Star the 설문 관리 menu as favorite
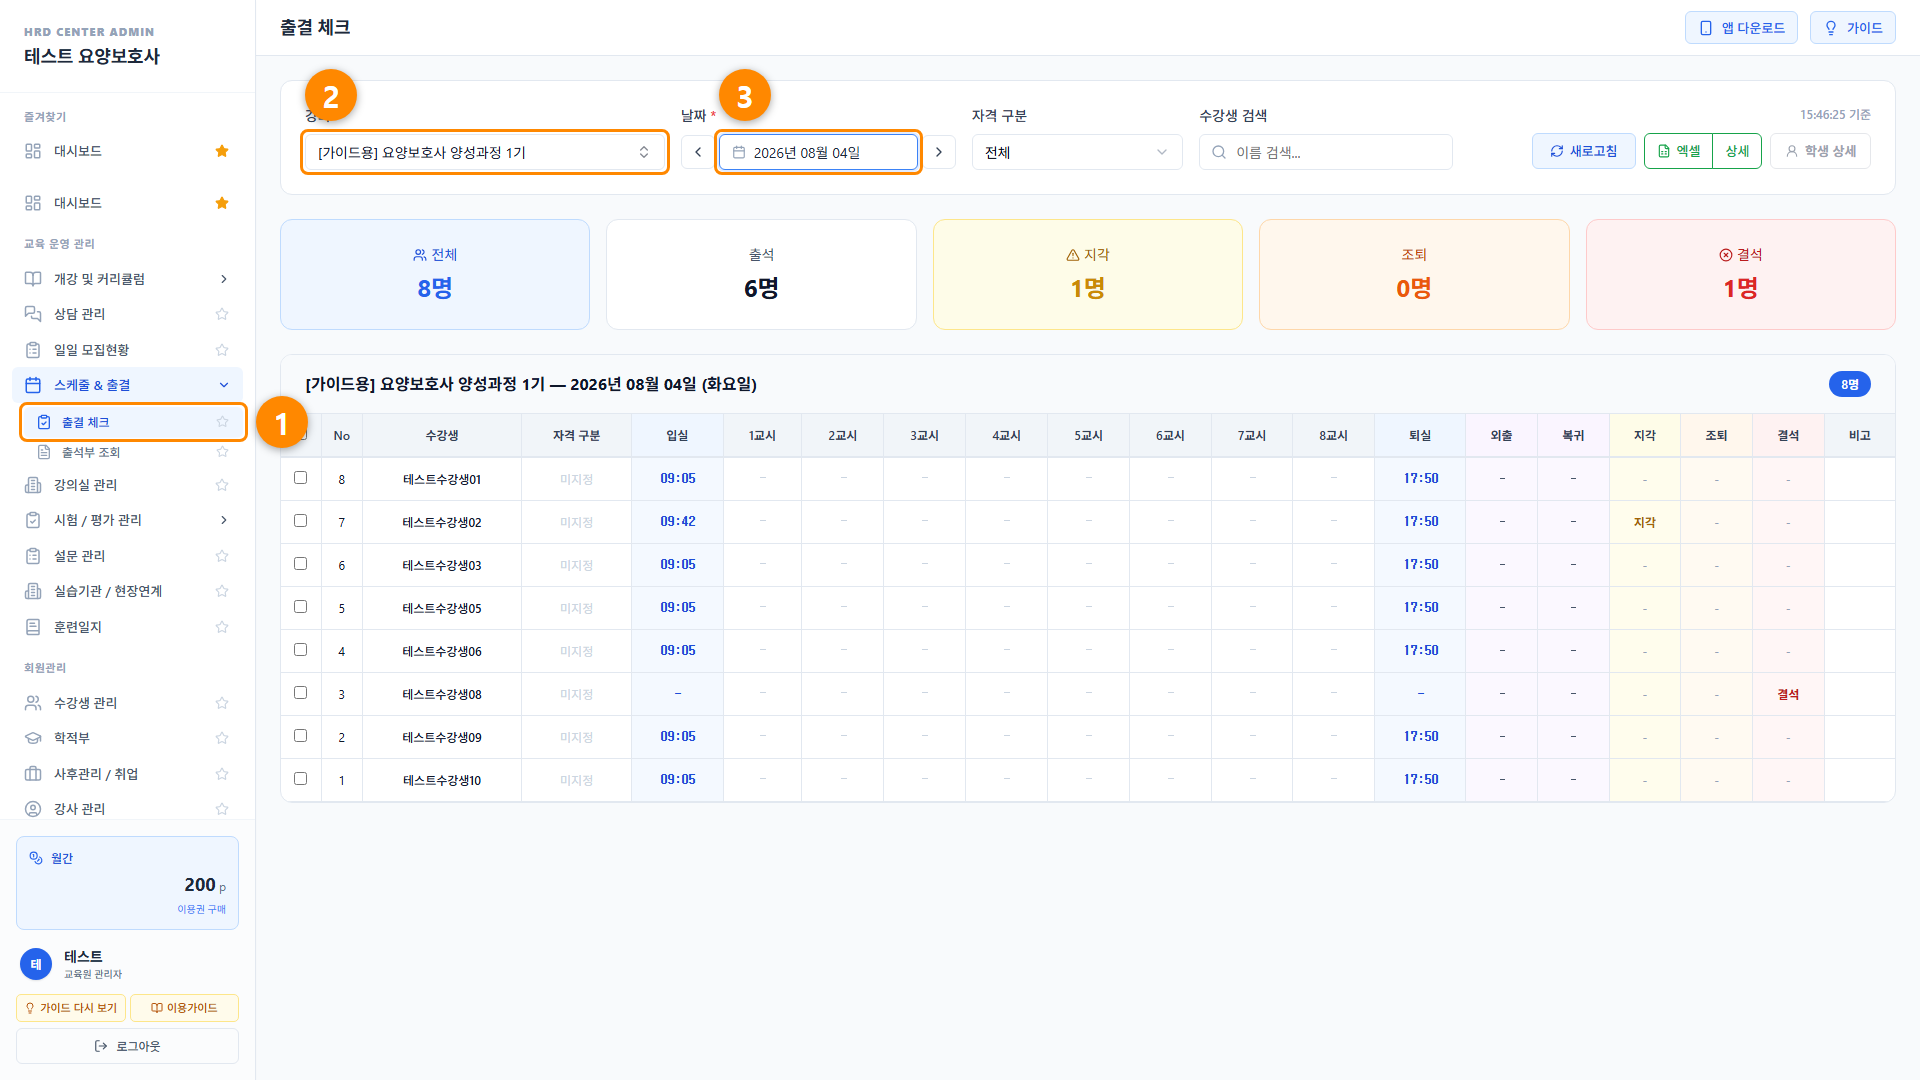This screenshot has height=1080, width=1920. tap(222, 556)
